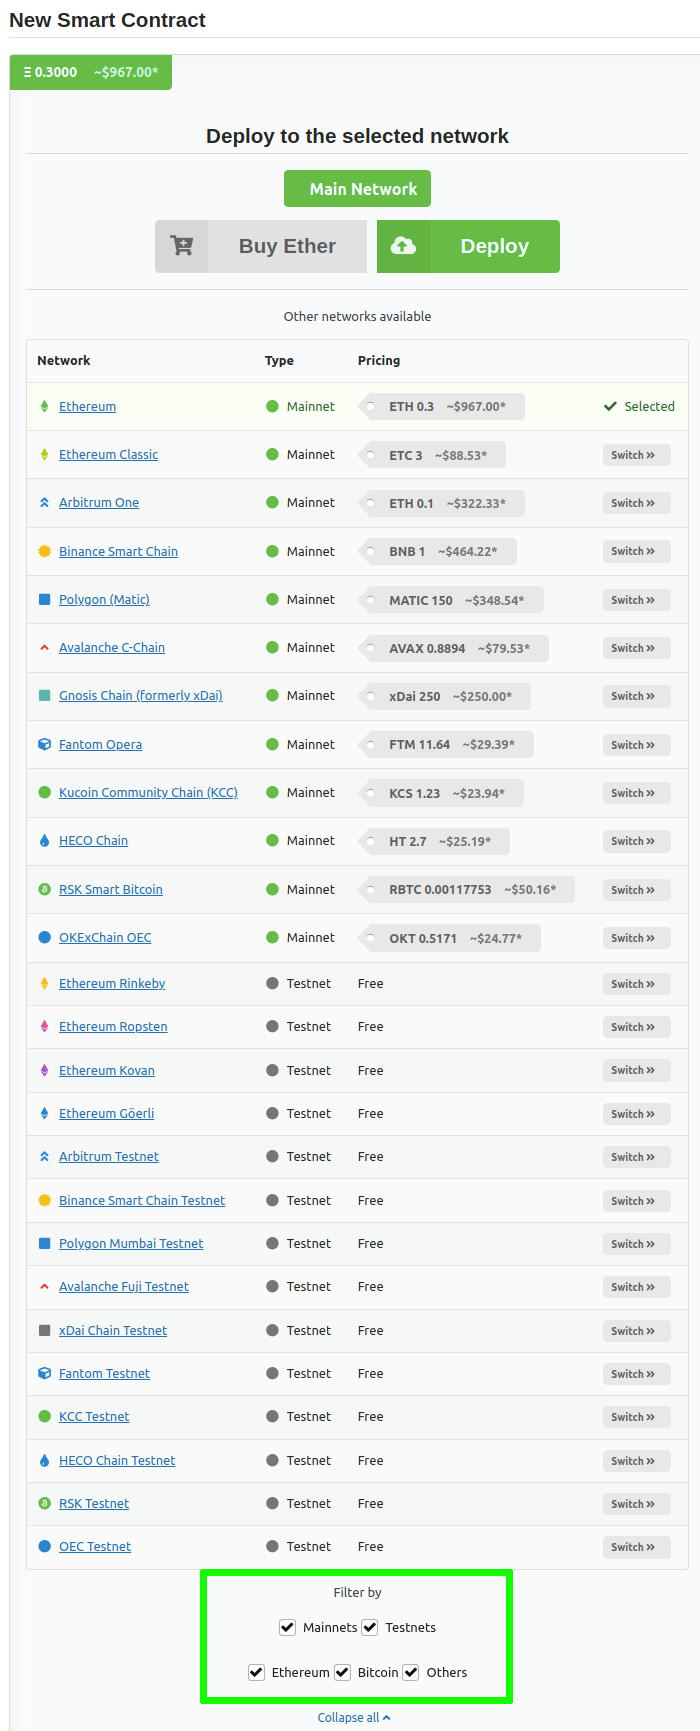Uncheck the Mainnets filter checkbox
Screen dimensions: 700x1731
(287, 1627)
